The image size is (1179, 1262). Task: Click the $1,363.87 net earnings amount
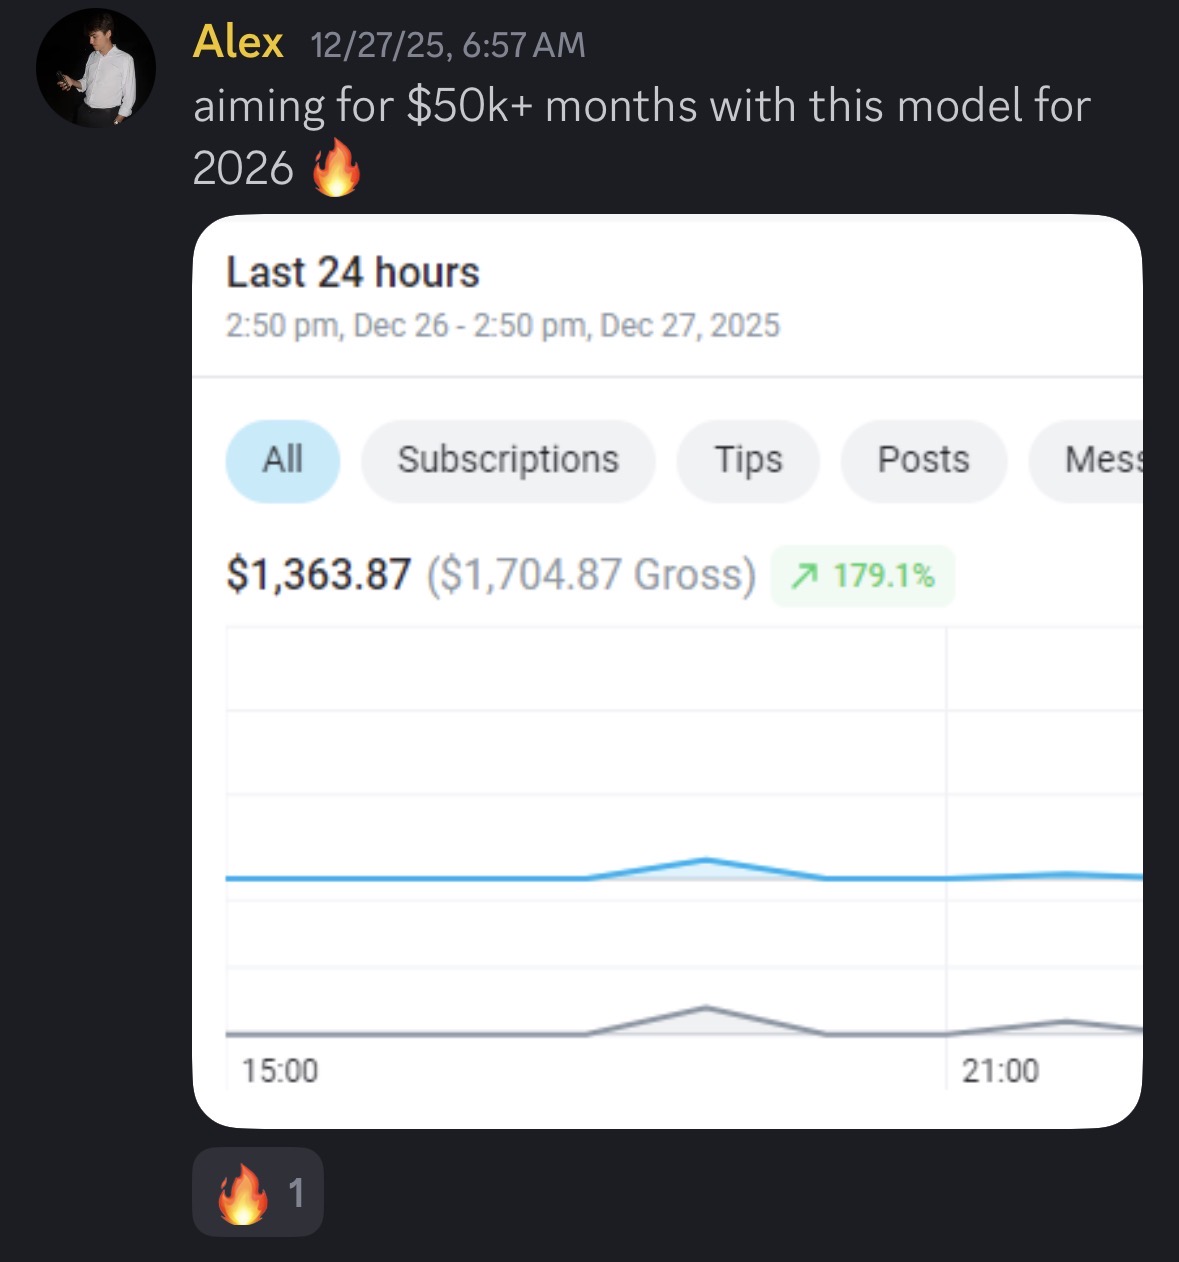tap(319, 575)
